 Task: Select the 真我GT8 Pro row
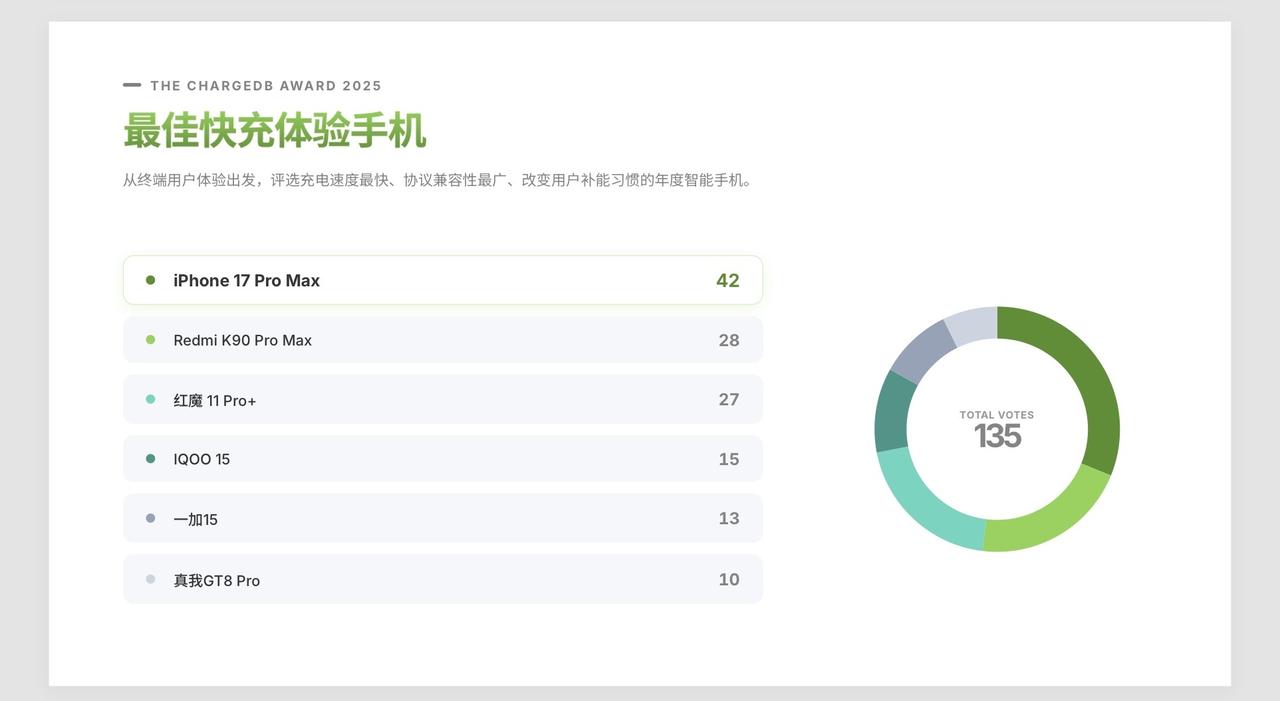point(443,579)
